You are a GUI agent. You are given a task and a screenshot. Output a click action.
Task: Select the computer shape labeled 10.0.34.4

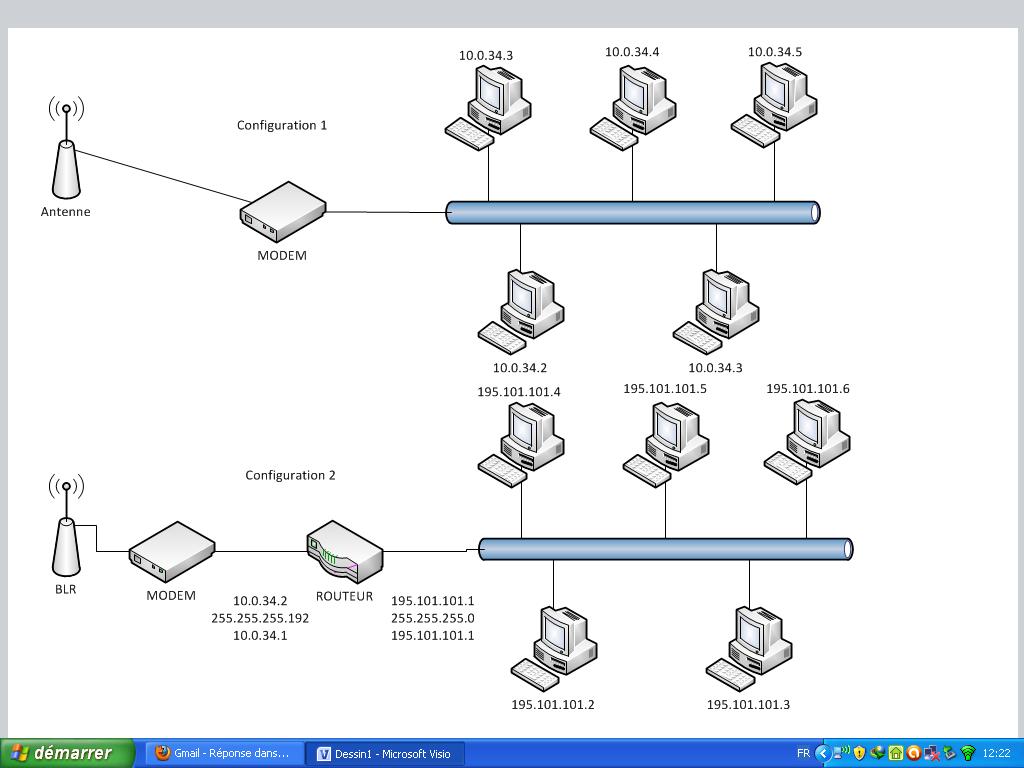(x=633, y=107)
